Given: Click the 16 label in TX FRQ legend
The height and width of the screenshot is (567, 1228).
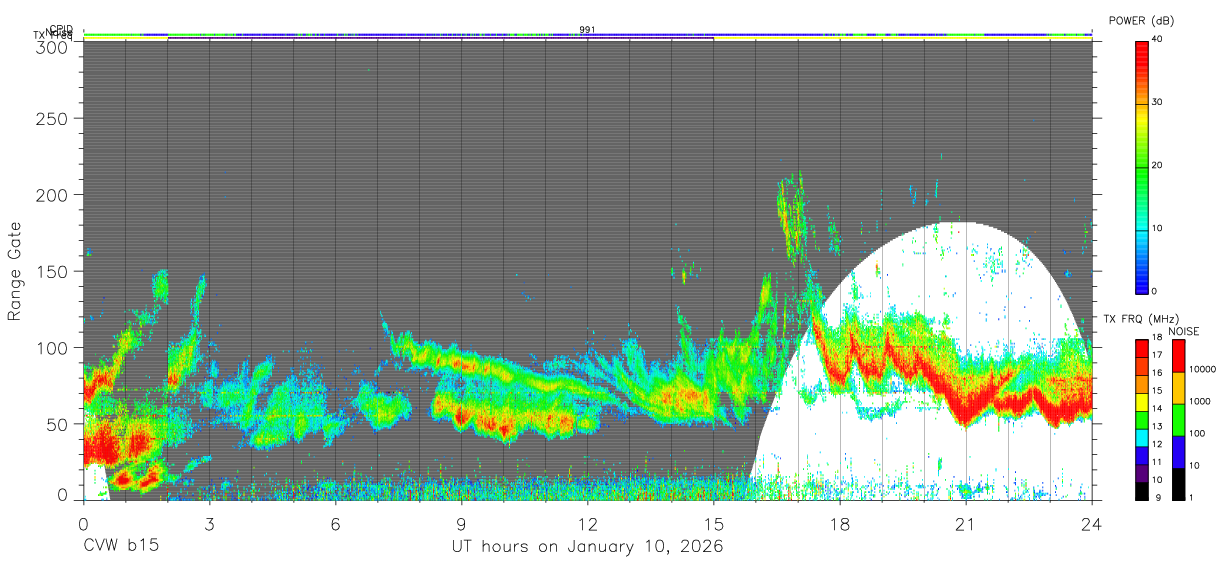Looking at the screenshot, I should (1157, 372).
